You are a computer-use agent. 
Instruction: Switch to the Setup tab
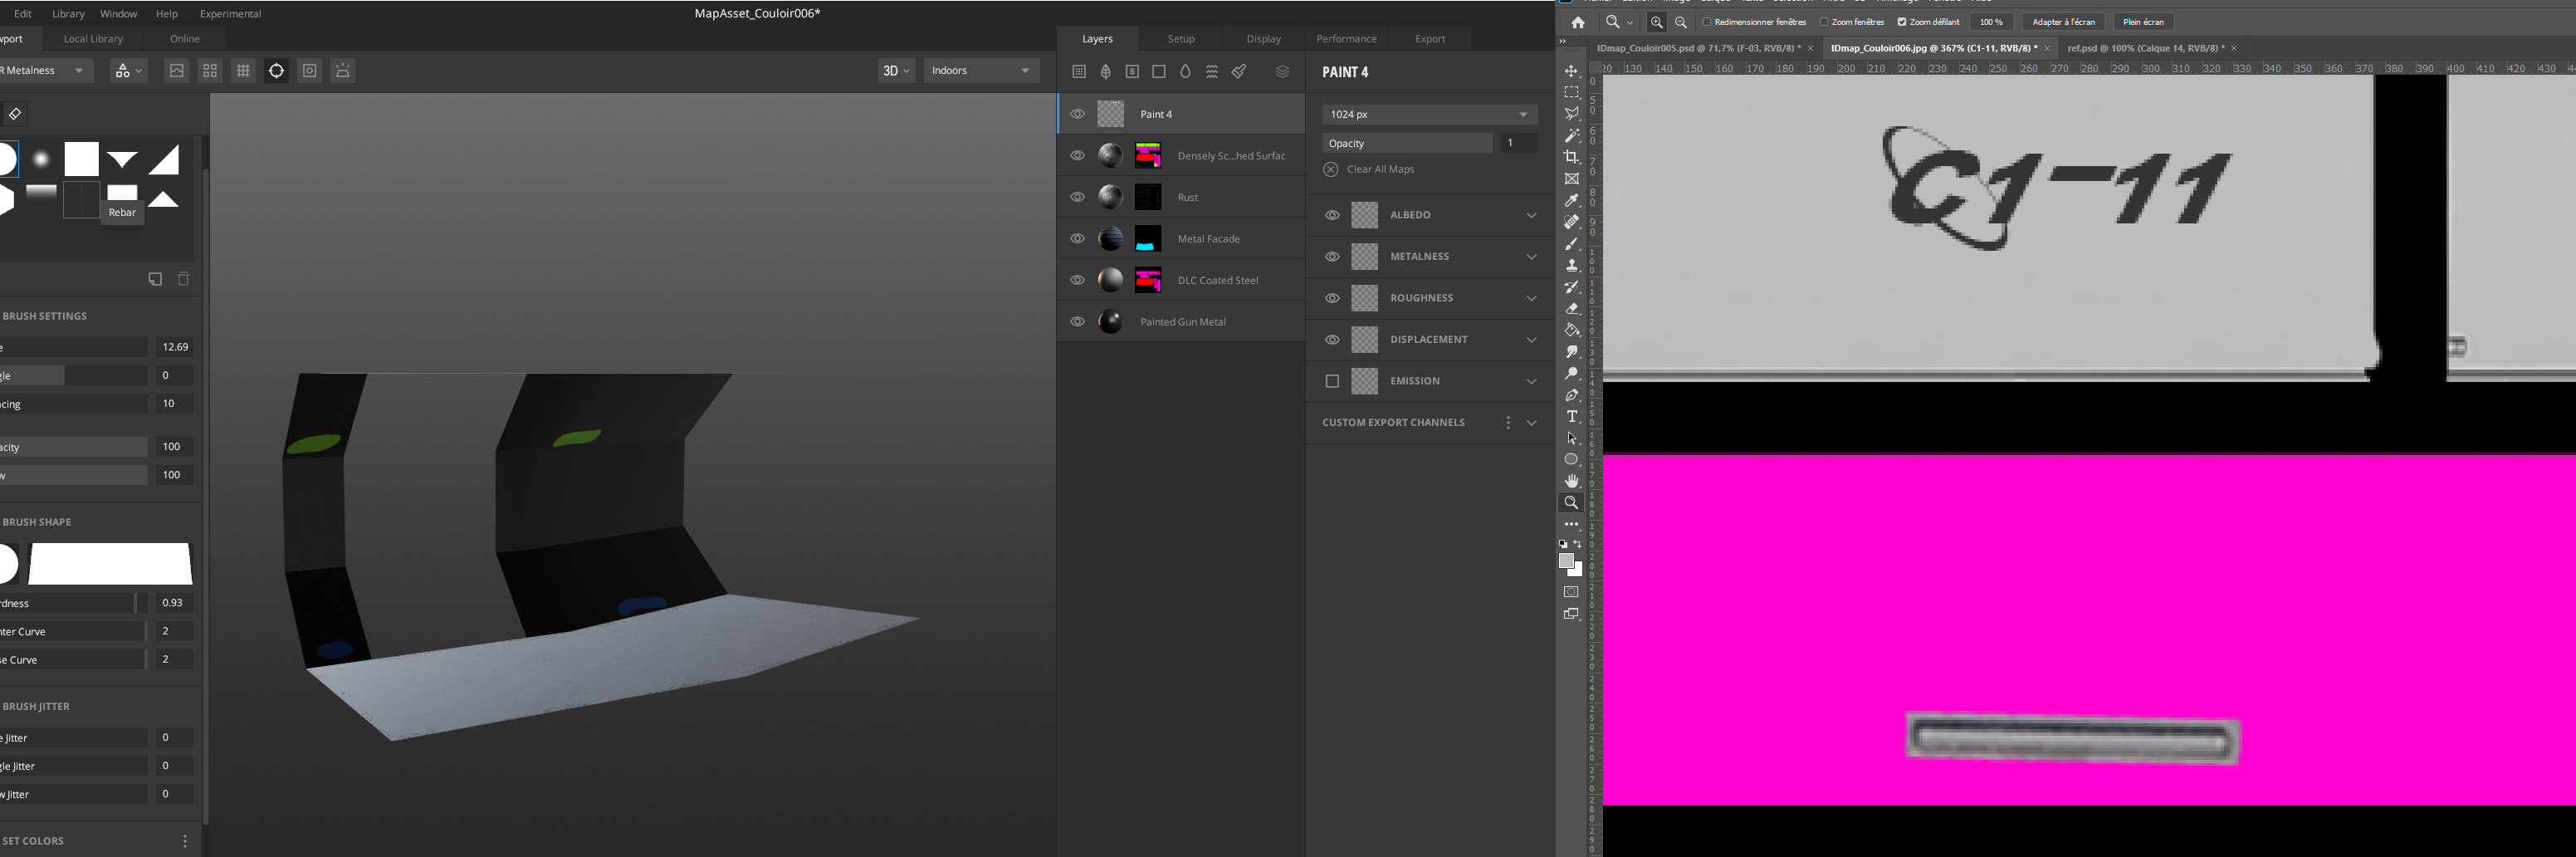pyautogui.click(x=1181, y=39)
